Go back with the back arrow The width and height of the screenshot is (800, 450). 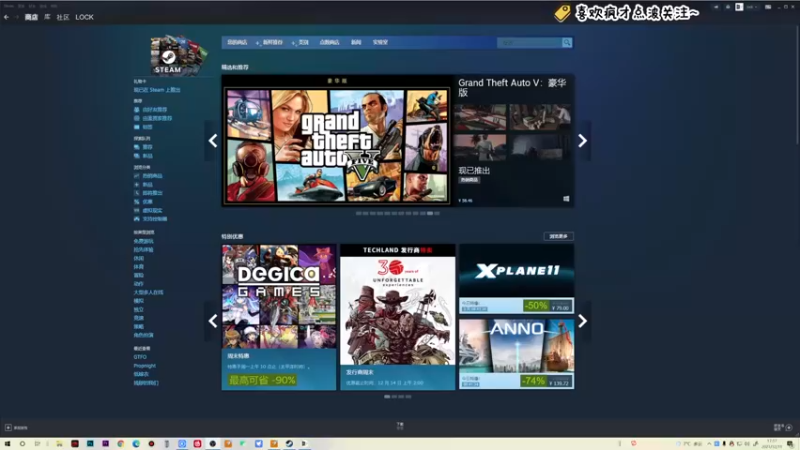tap(6, 17)
